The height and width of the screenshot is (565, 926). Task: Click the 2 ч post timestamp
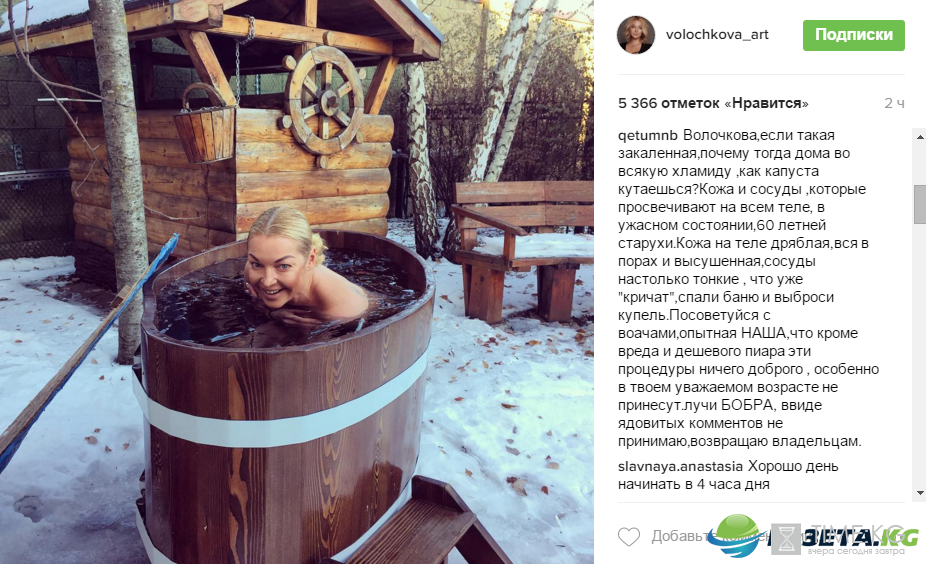(x=894, y=103)
